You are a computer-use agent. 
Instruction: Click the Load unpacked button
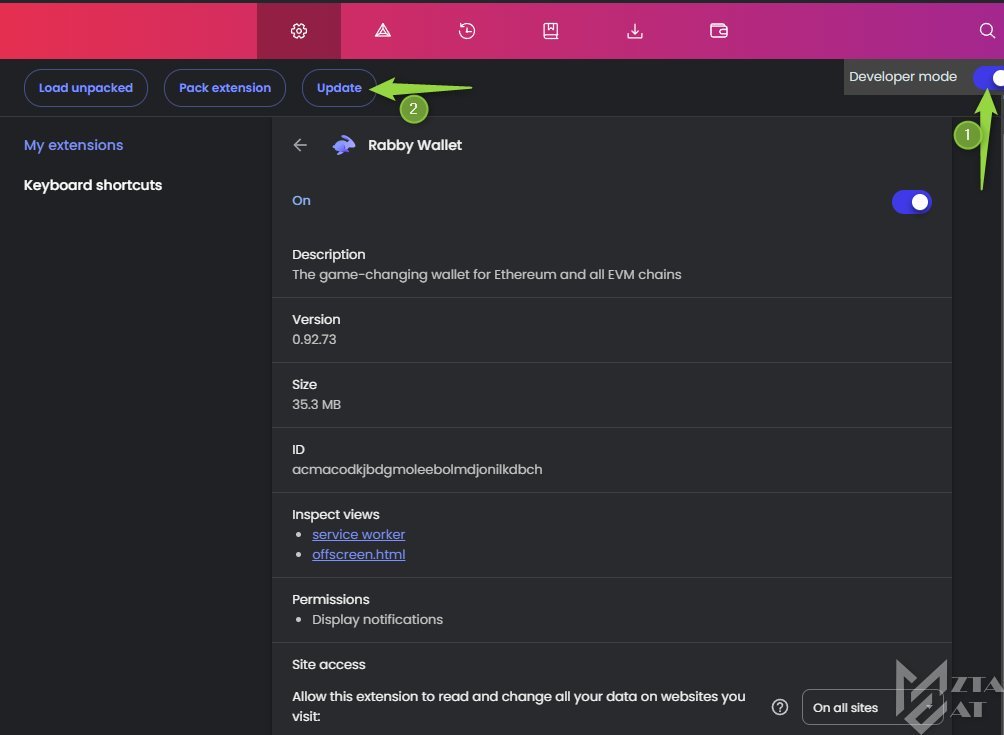pyautogui.click(x=86, y=88)
